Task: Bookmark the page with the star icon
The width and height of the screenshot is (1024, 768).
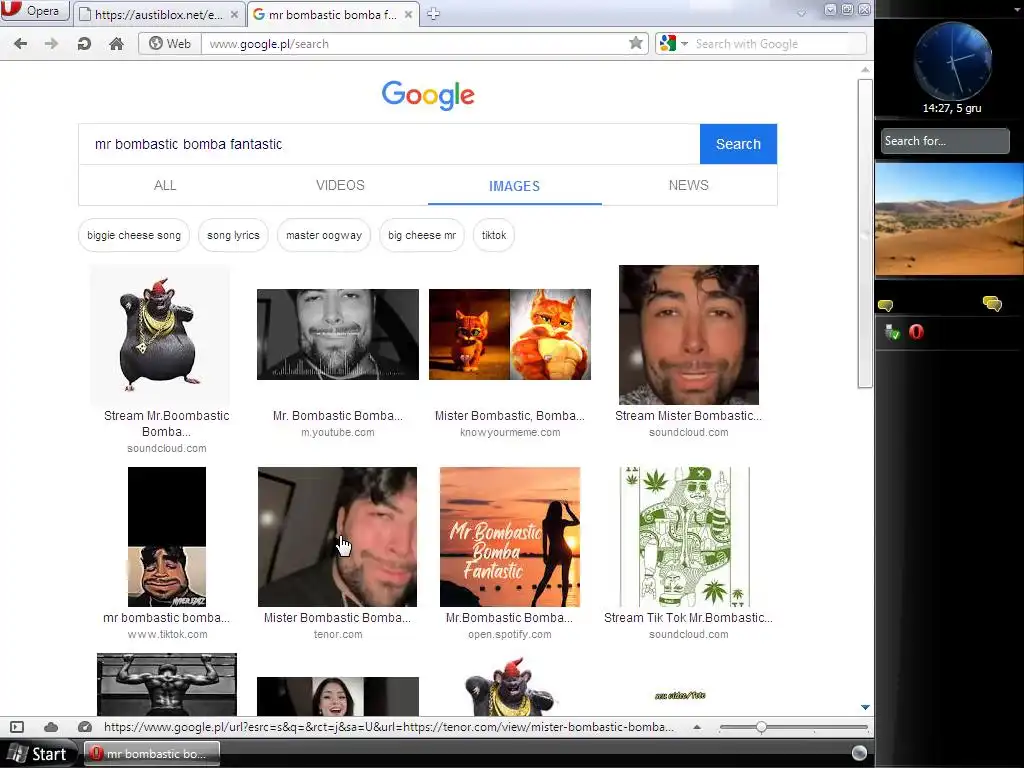Action: 635,43
